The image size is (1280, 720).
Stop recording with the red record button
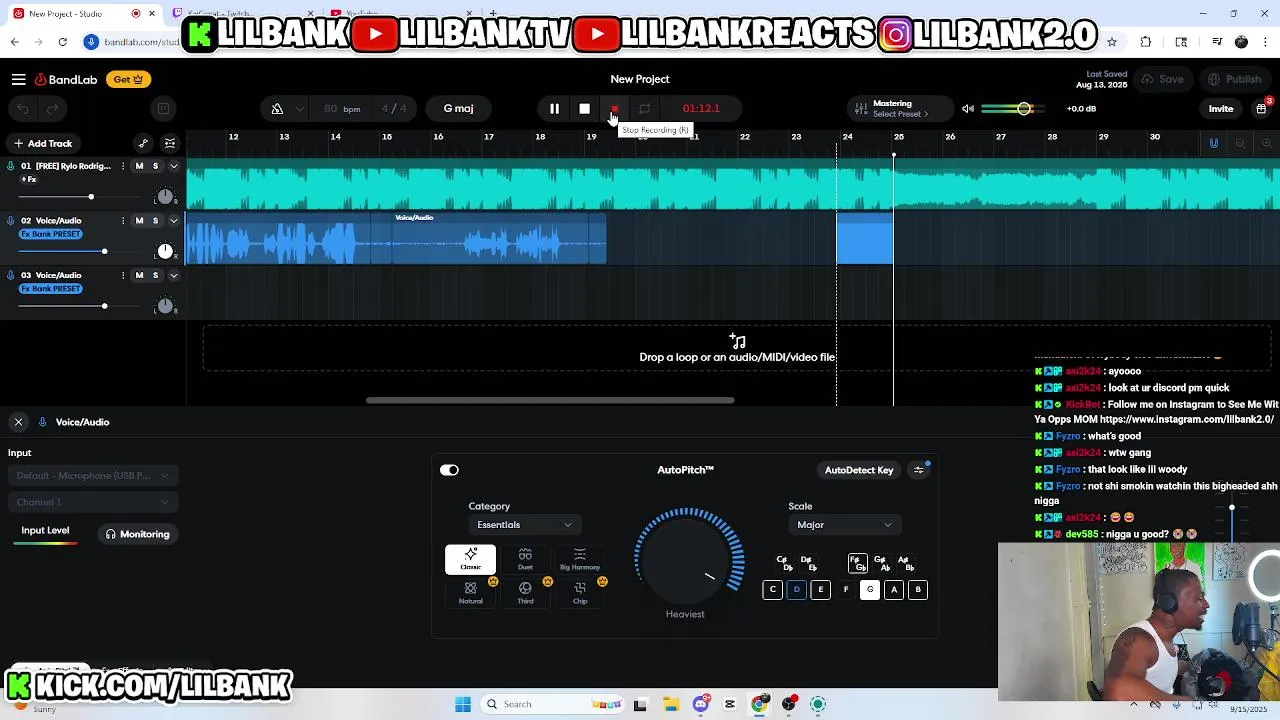pos(614,108)
